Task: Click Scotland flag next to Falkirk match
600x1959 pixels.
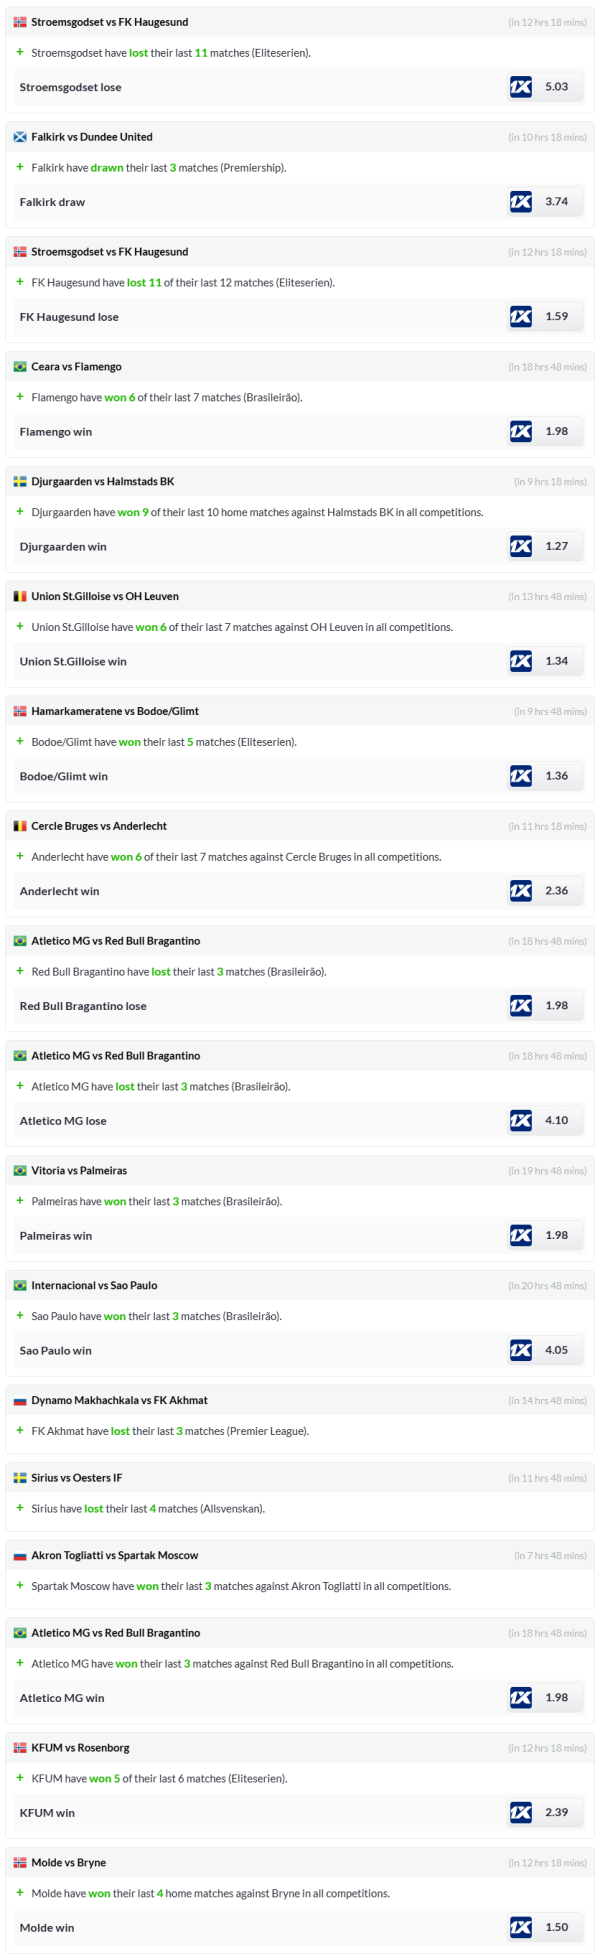Action: (x=20, y=137)
